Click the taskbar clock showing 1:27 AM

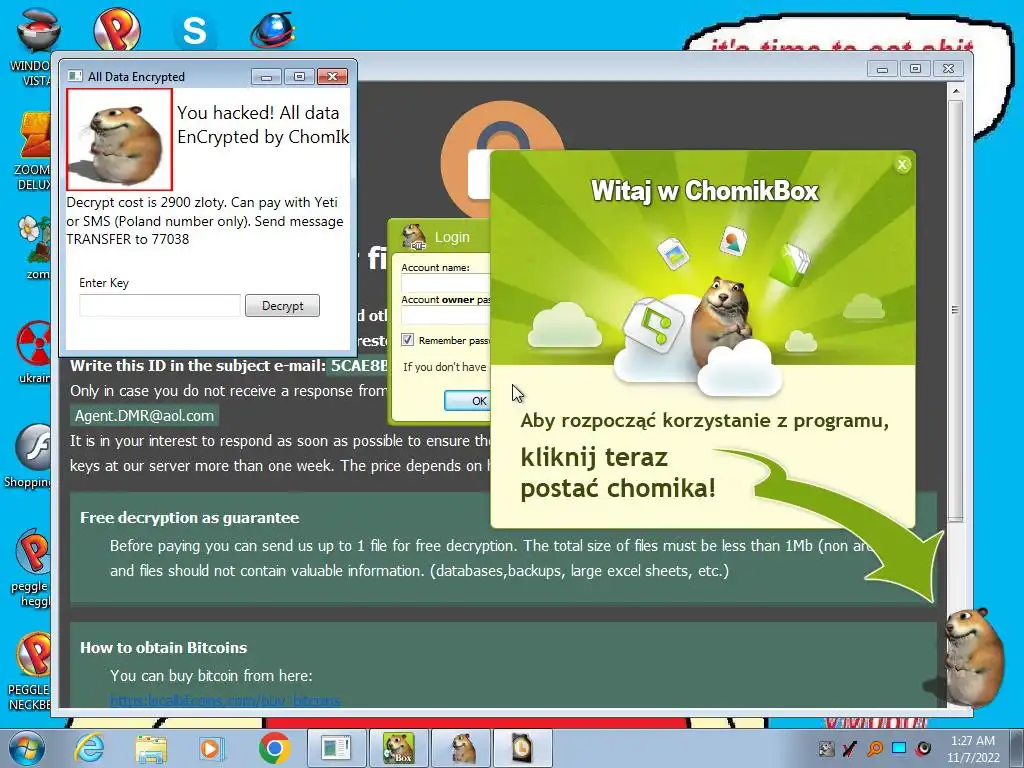pyautogui.click(x=973, y=748)
